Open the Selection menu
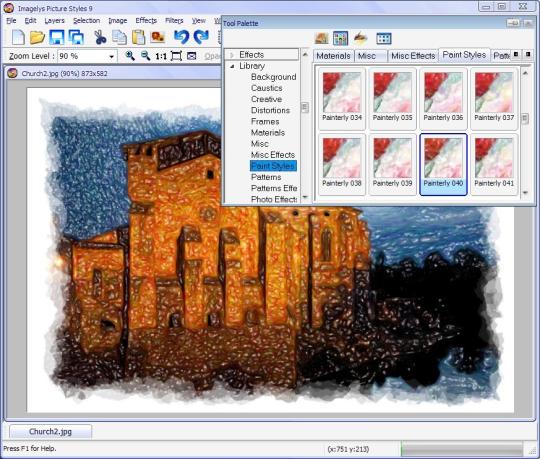Screen dimensions: 540x459 (86, 21)
